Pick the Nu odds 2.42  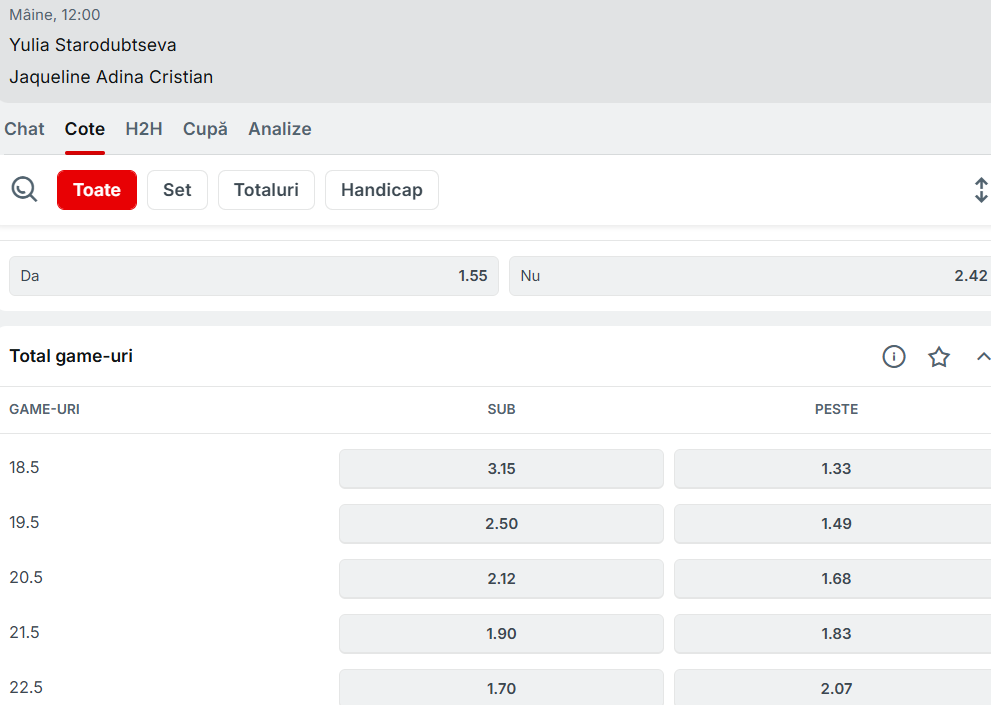pos(750,276)
